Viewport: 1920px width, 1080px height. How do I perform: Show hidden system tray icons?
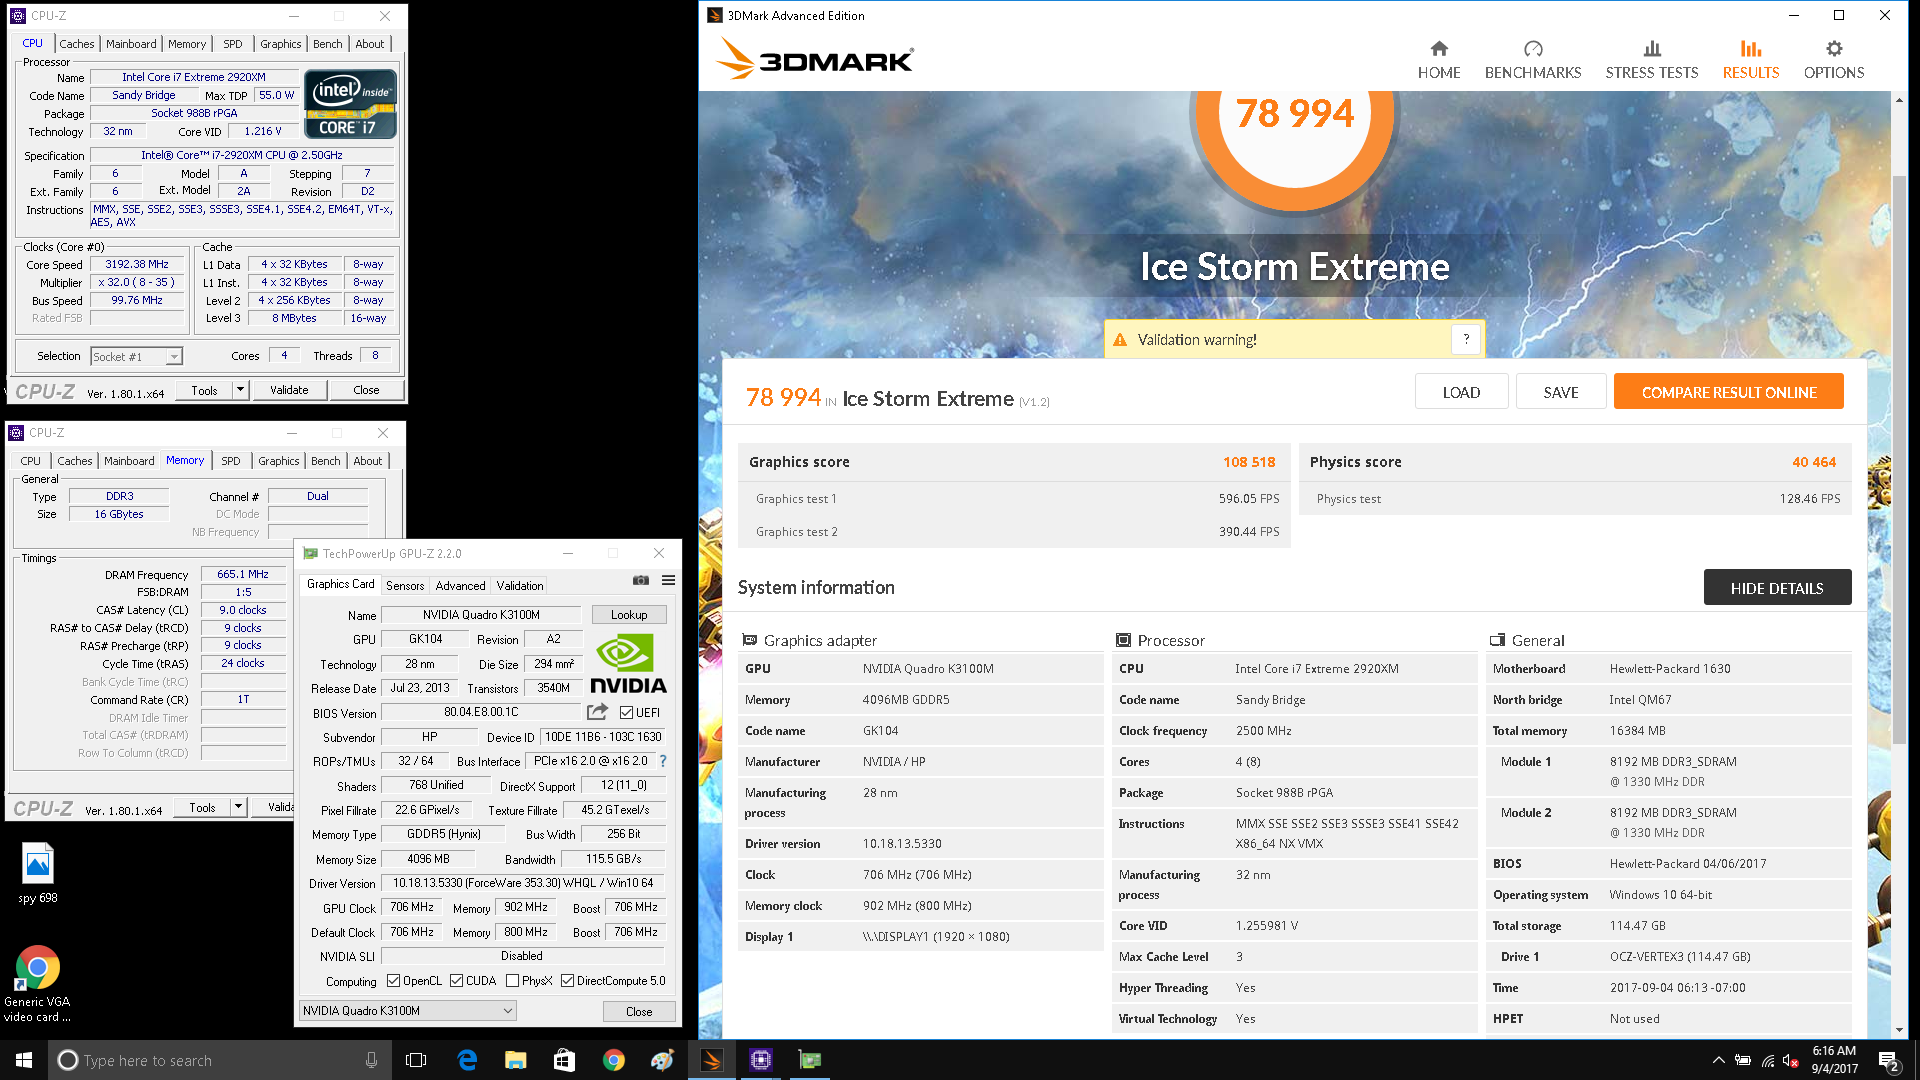1718,1060
